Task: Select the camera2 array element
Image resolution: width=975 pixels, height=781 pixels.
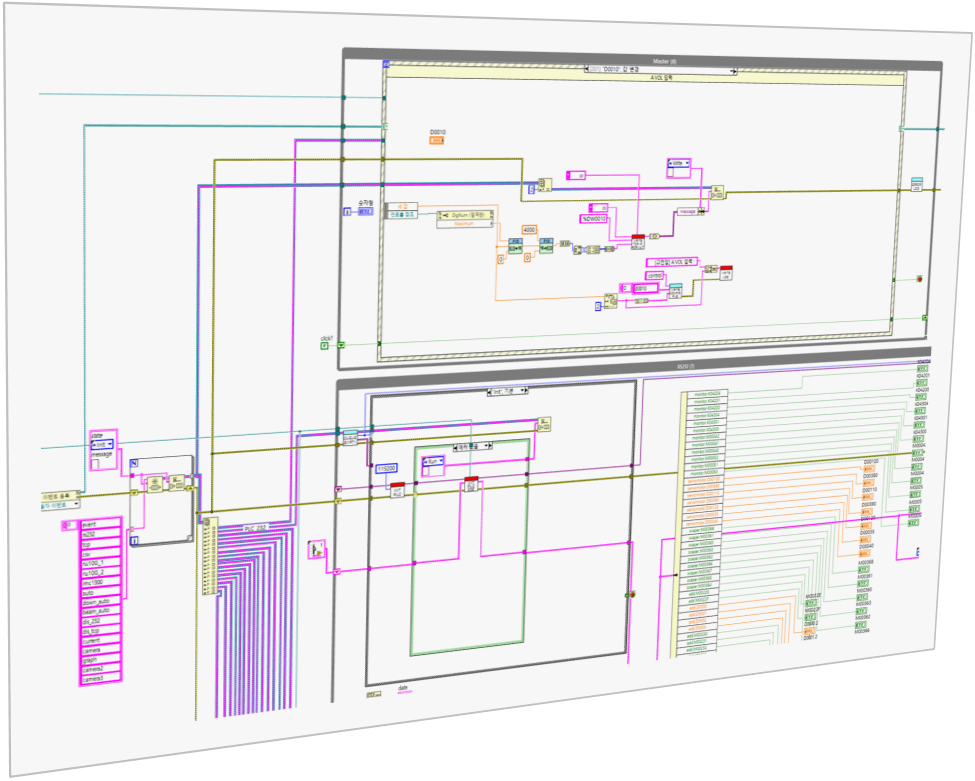Action: (101, 670)
